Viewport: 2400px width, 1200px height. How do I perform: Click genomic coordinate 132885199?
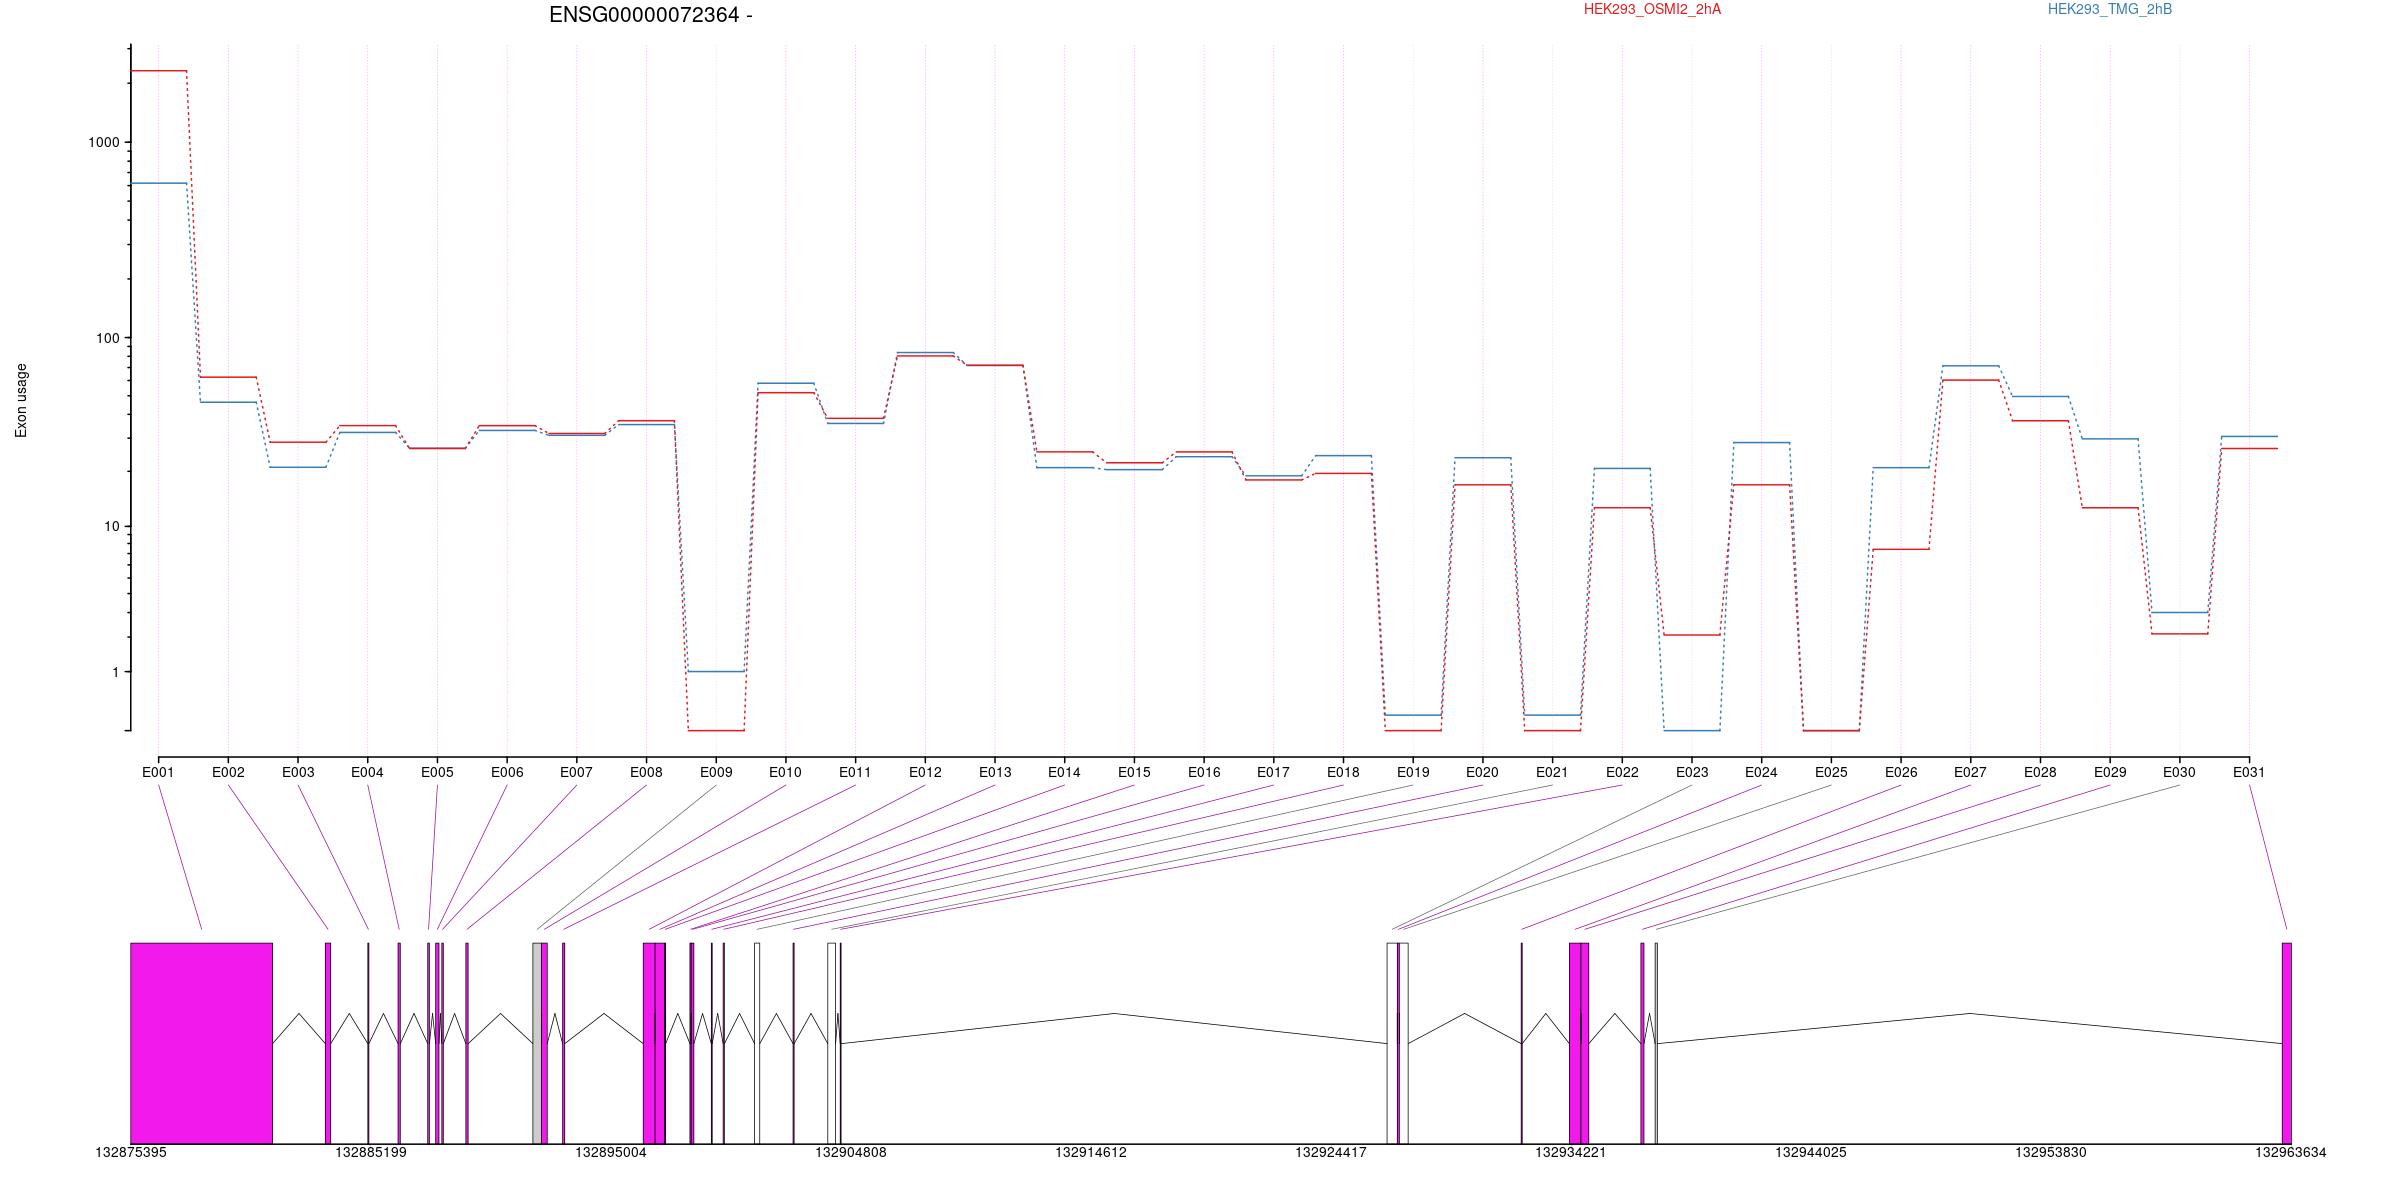coord(371,1153)
